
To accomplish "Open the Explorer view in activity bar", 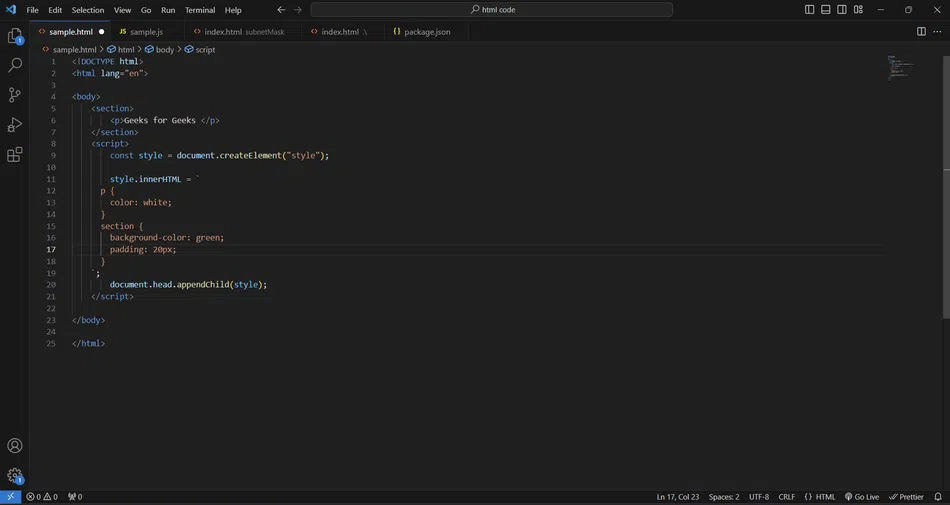I will coord(15,37).
